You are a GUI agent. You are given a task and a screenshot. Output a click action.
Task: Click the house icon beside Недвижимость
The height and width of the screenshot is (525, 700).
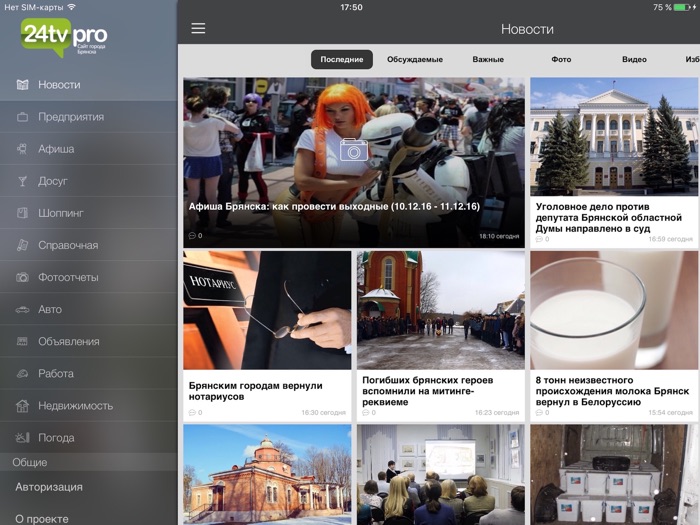[x=22, y=406]
